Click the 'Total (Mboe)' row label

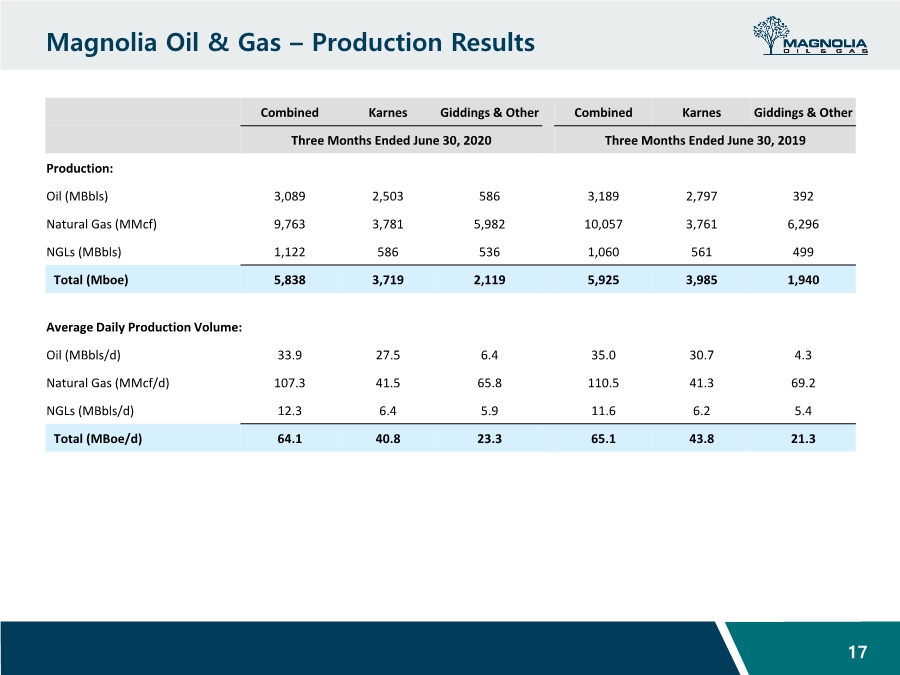point(91,280)
